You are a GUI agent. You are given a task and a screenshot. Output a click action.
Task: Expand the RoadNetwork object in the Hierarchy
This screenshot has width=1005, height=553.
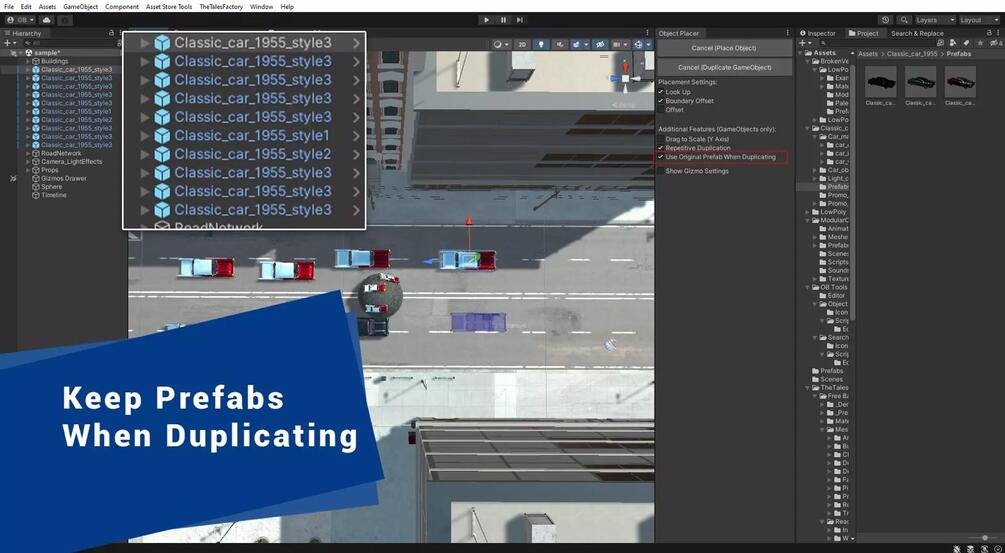[x=28, y=154]
